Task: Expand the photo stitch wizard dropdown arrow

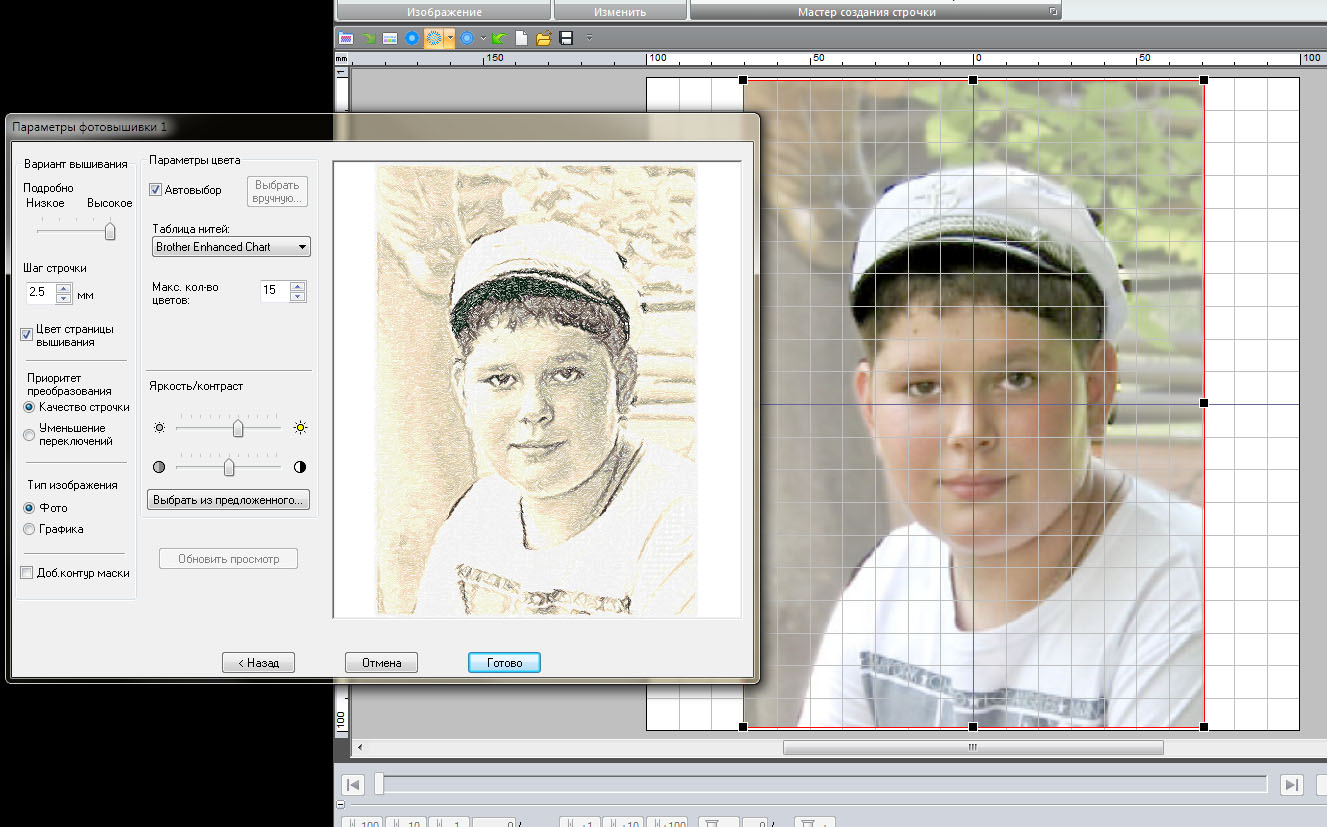Action: 451,38
